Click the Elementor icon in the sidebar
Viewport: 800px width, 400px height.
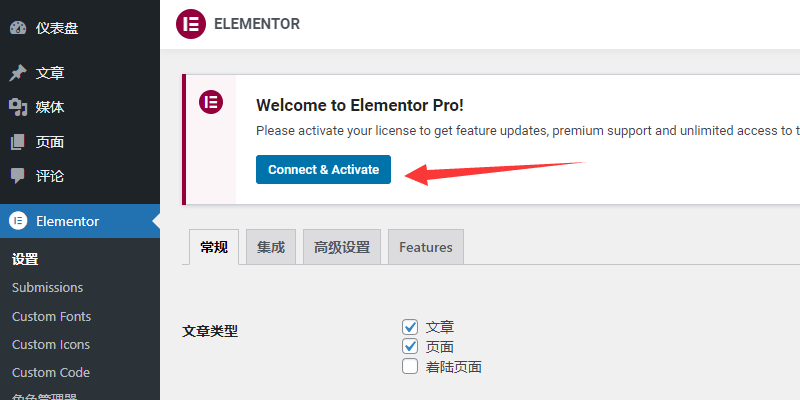pos(18,221)
